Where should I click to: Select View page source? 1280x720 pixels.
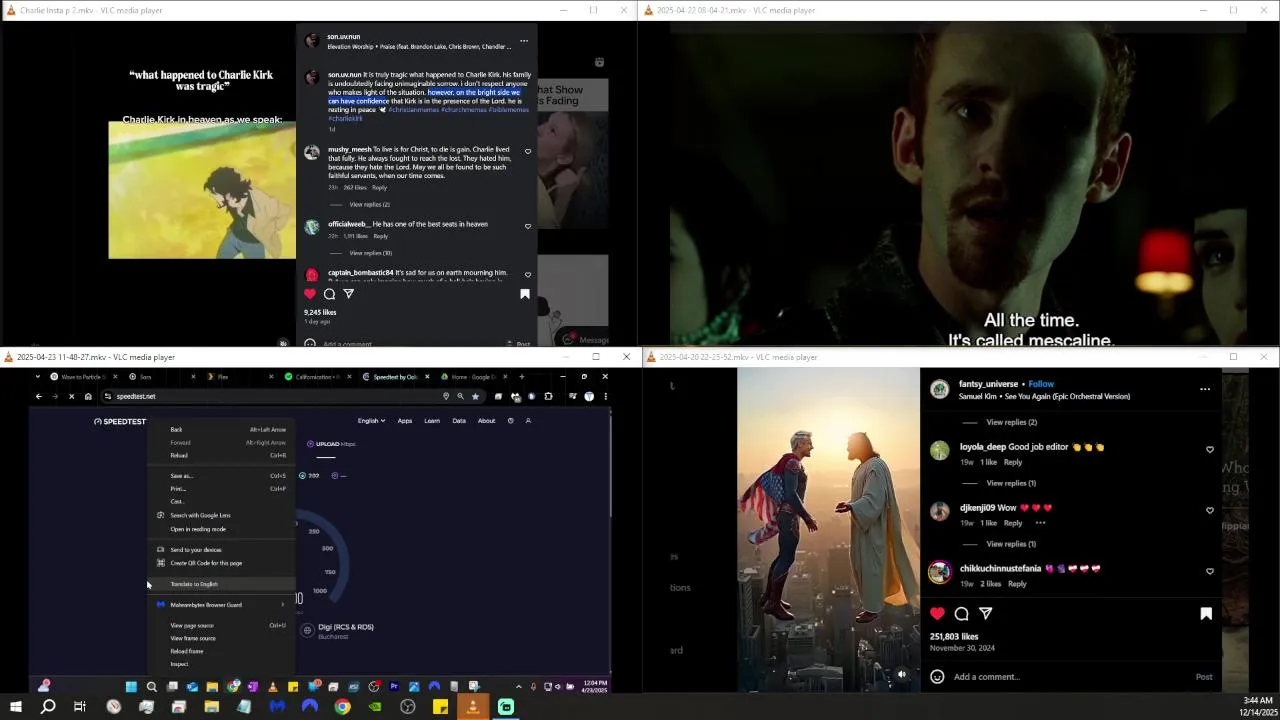click(222, 626)
